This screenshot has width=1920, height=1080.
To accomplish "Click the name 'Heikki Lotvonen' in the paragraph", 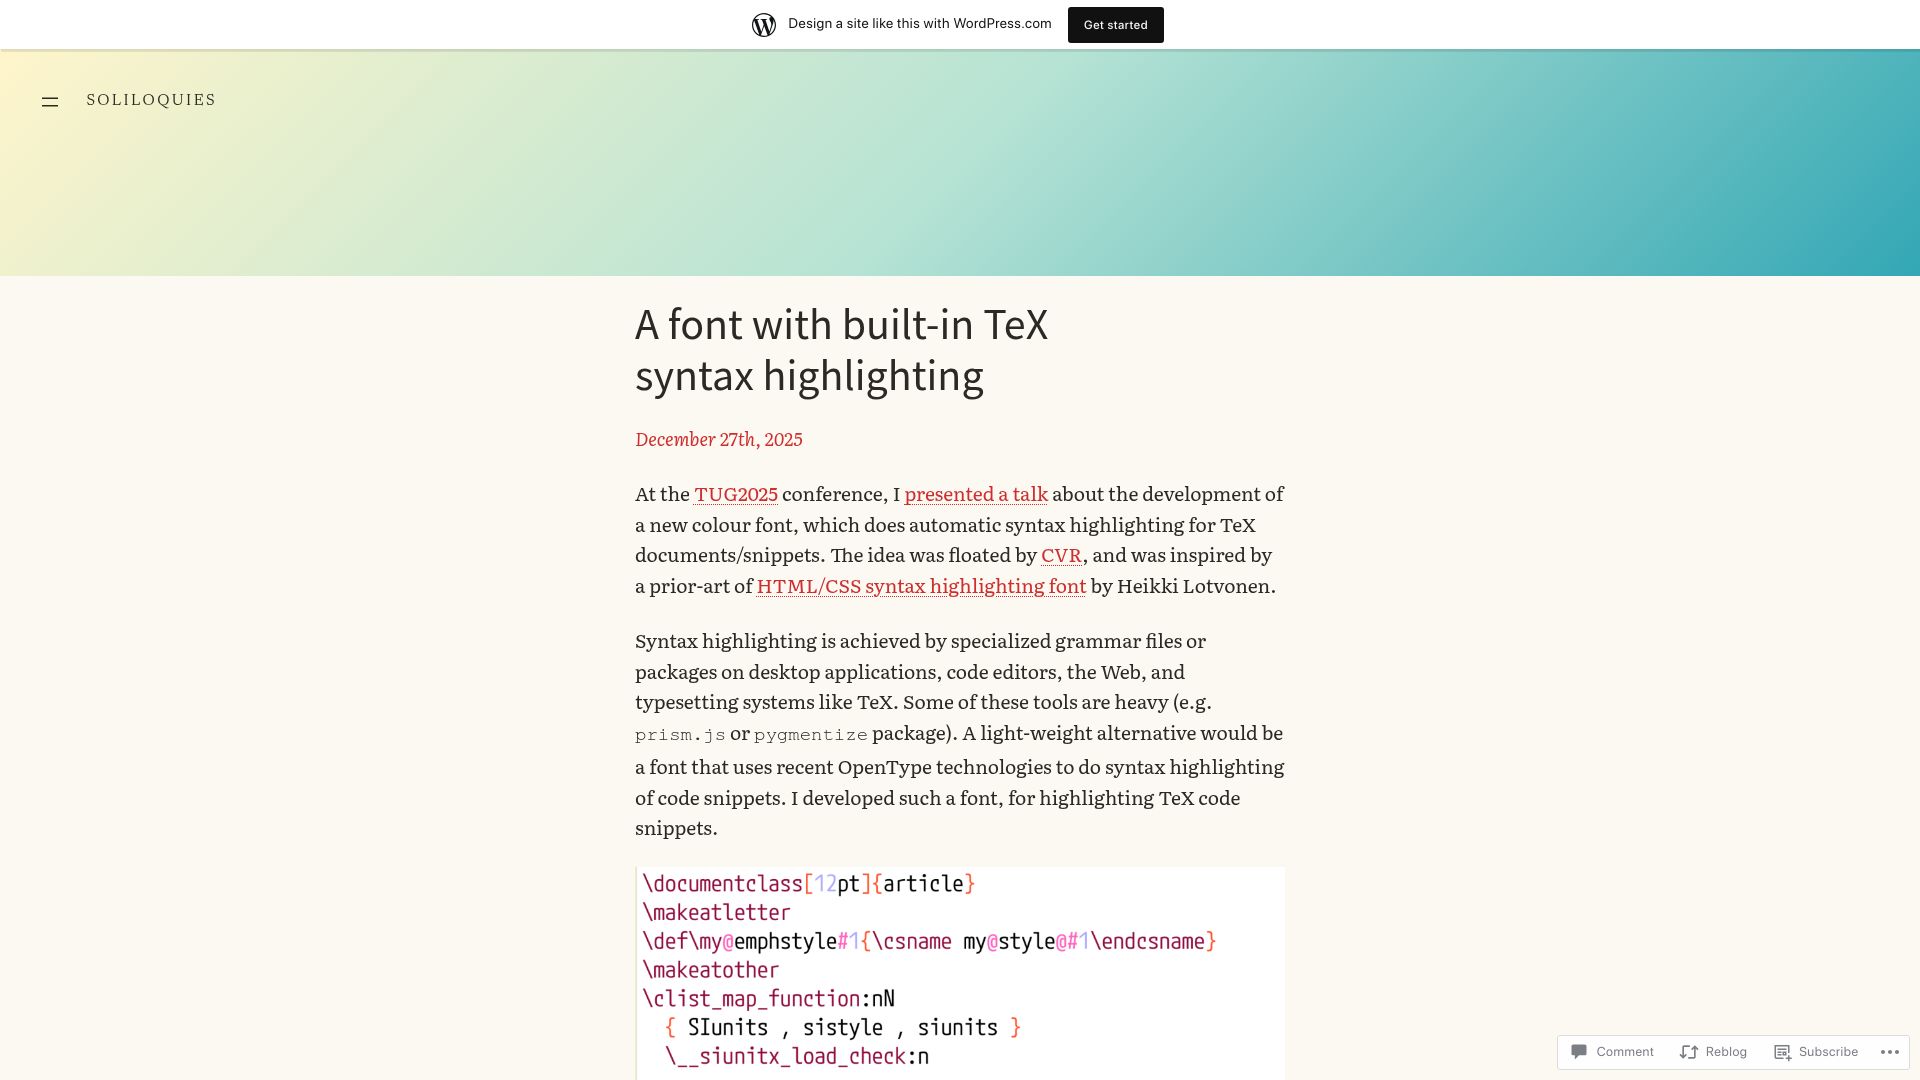I will coord(1194,586).
